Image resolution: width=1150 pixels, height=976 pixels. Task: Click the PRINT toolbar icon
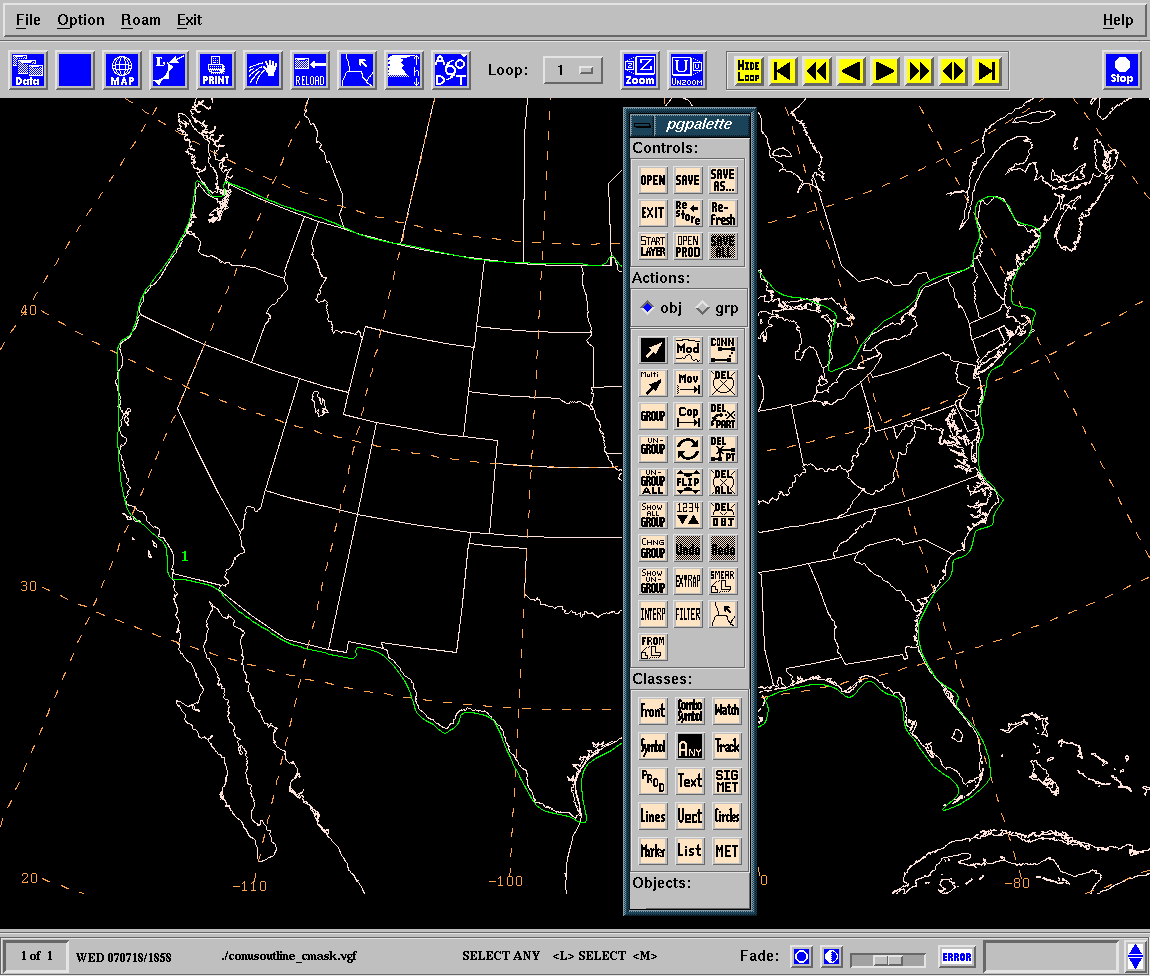tap(216, 71)
